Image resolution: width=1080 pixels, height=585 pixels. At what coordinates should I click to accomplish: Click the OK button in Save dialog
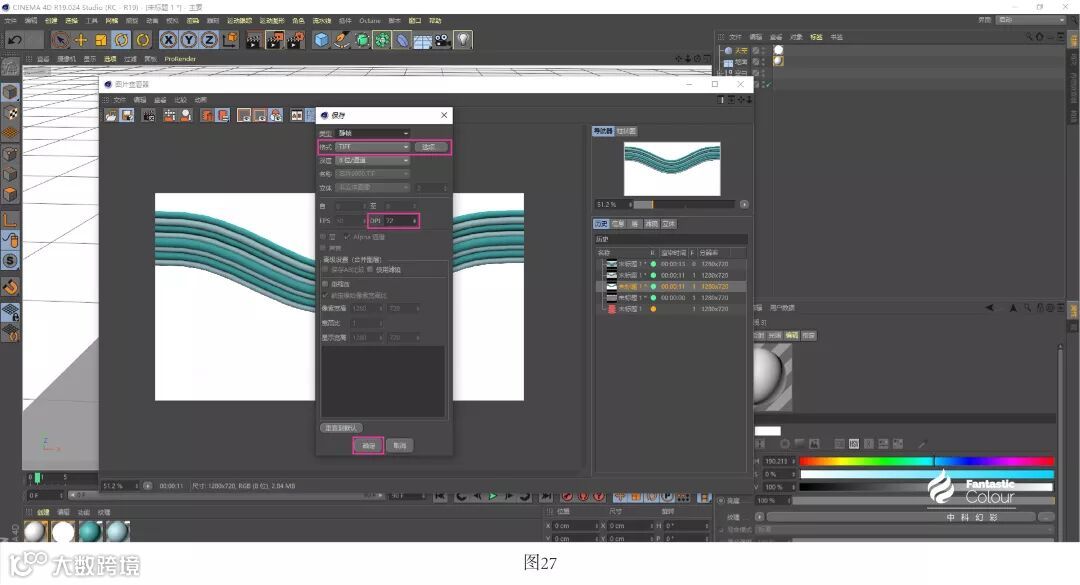(368, 446)
